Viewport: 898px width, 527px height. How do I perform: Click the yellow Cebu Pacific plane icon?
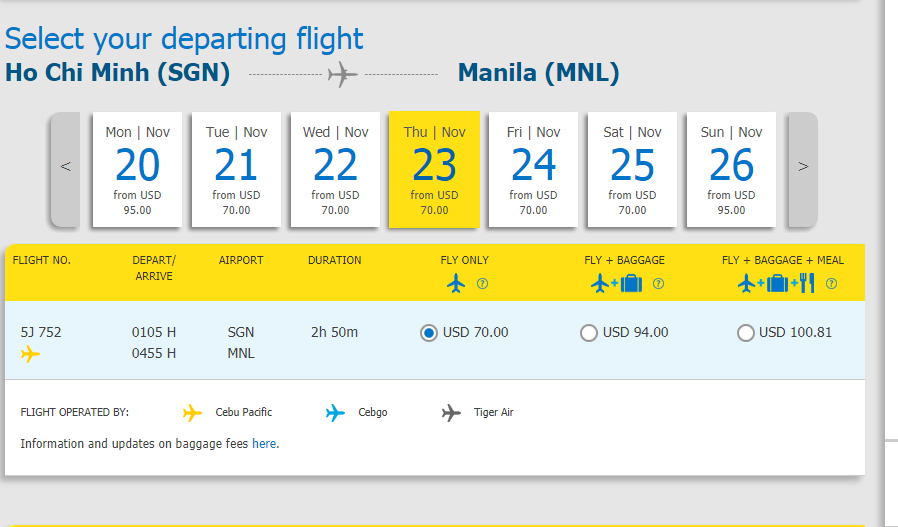tap(193, 412)
